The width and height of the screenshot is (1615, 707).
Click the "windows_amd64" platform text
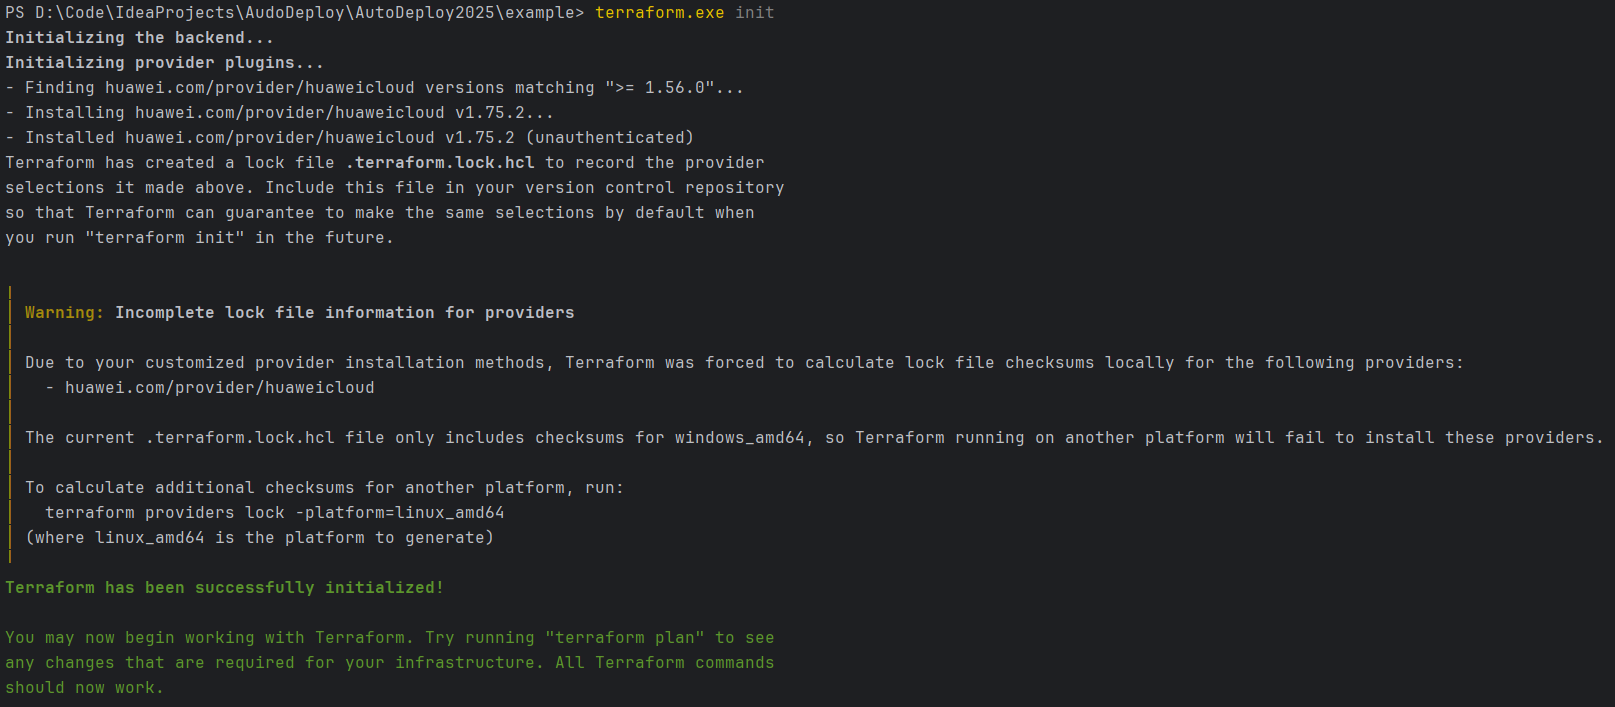739,438
